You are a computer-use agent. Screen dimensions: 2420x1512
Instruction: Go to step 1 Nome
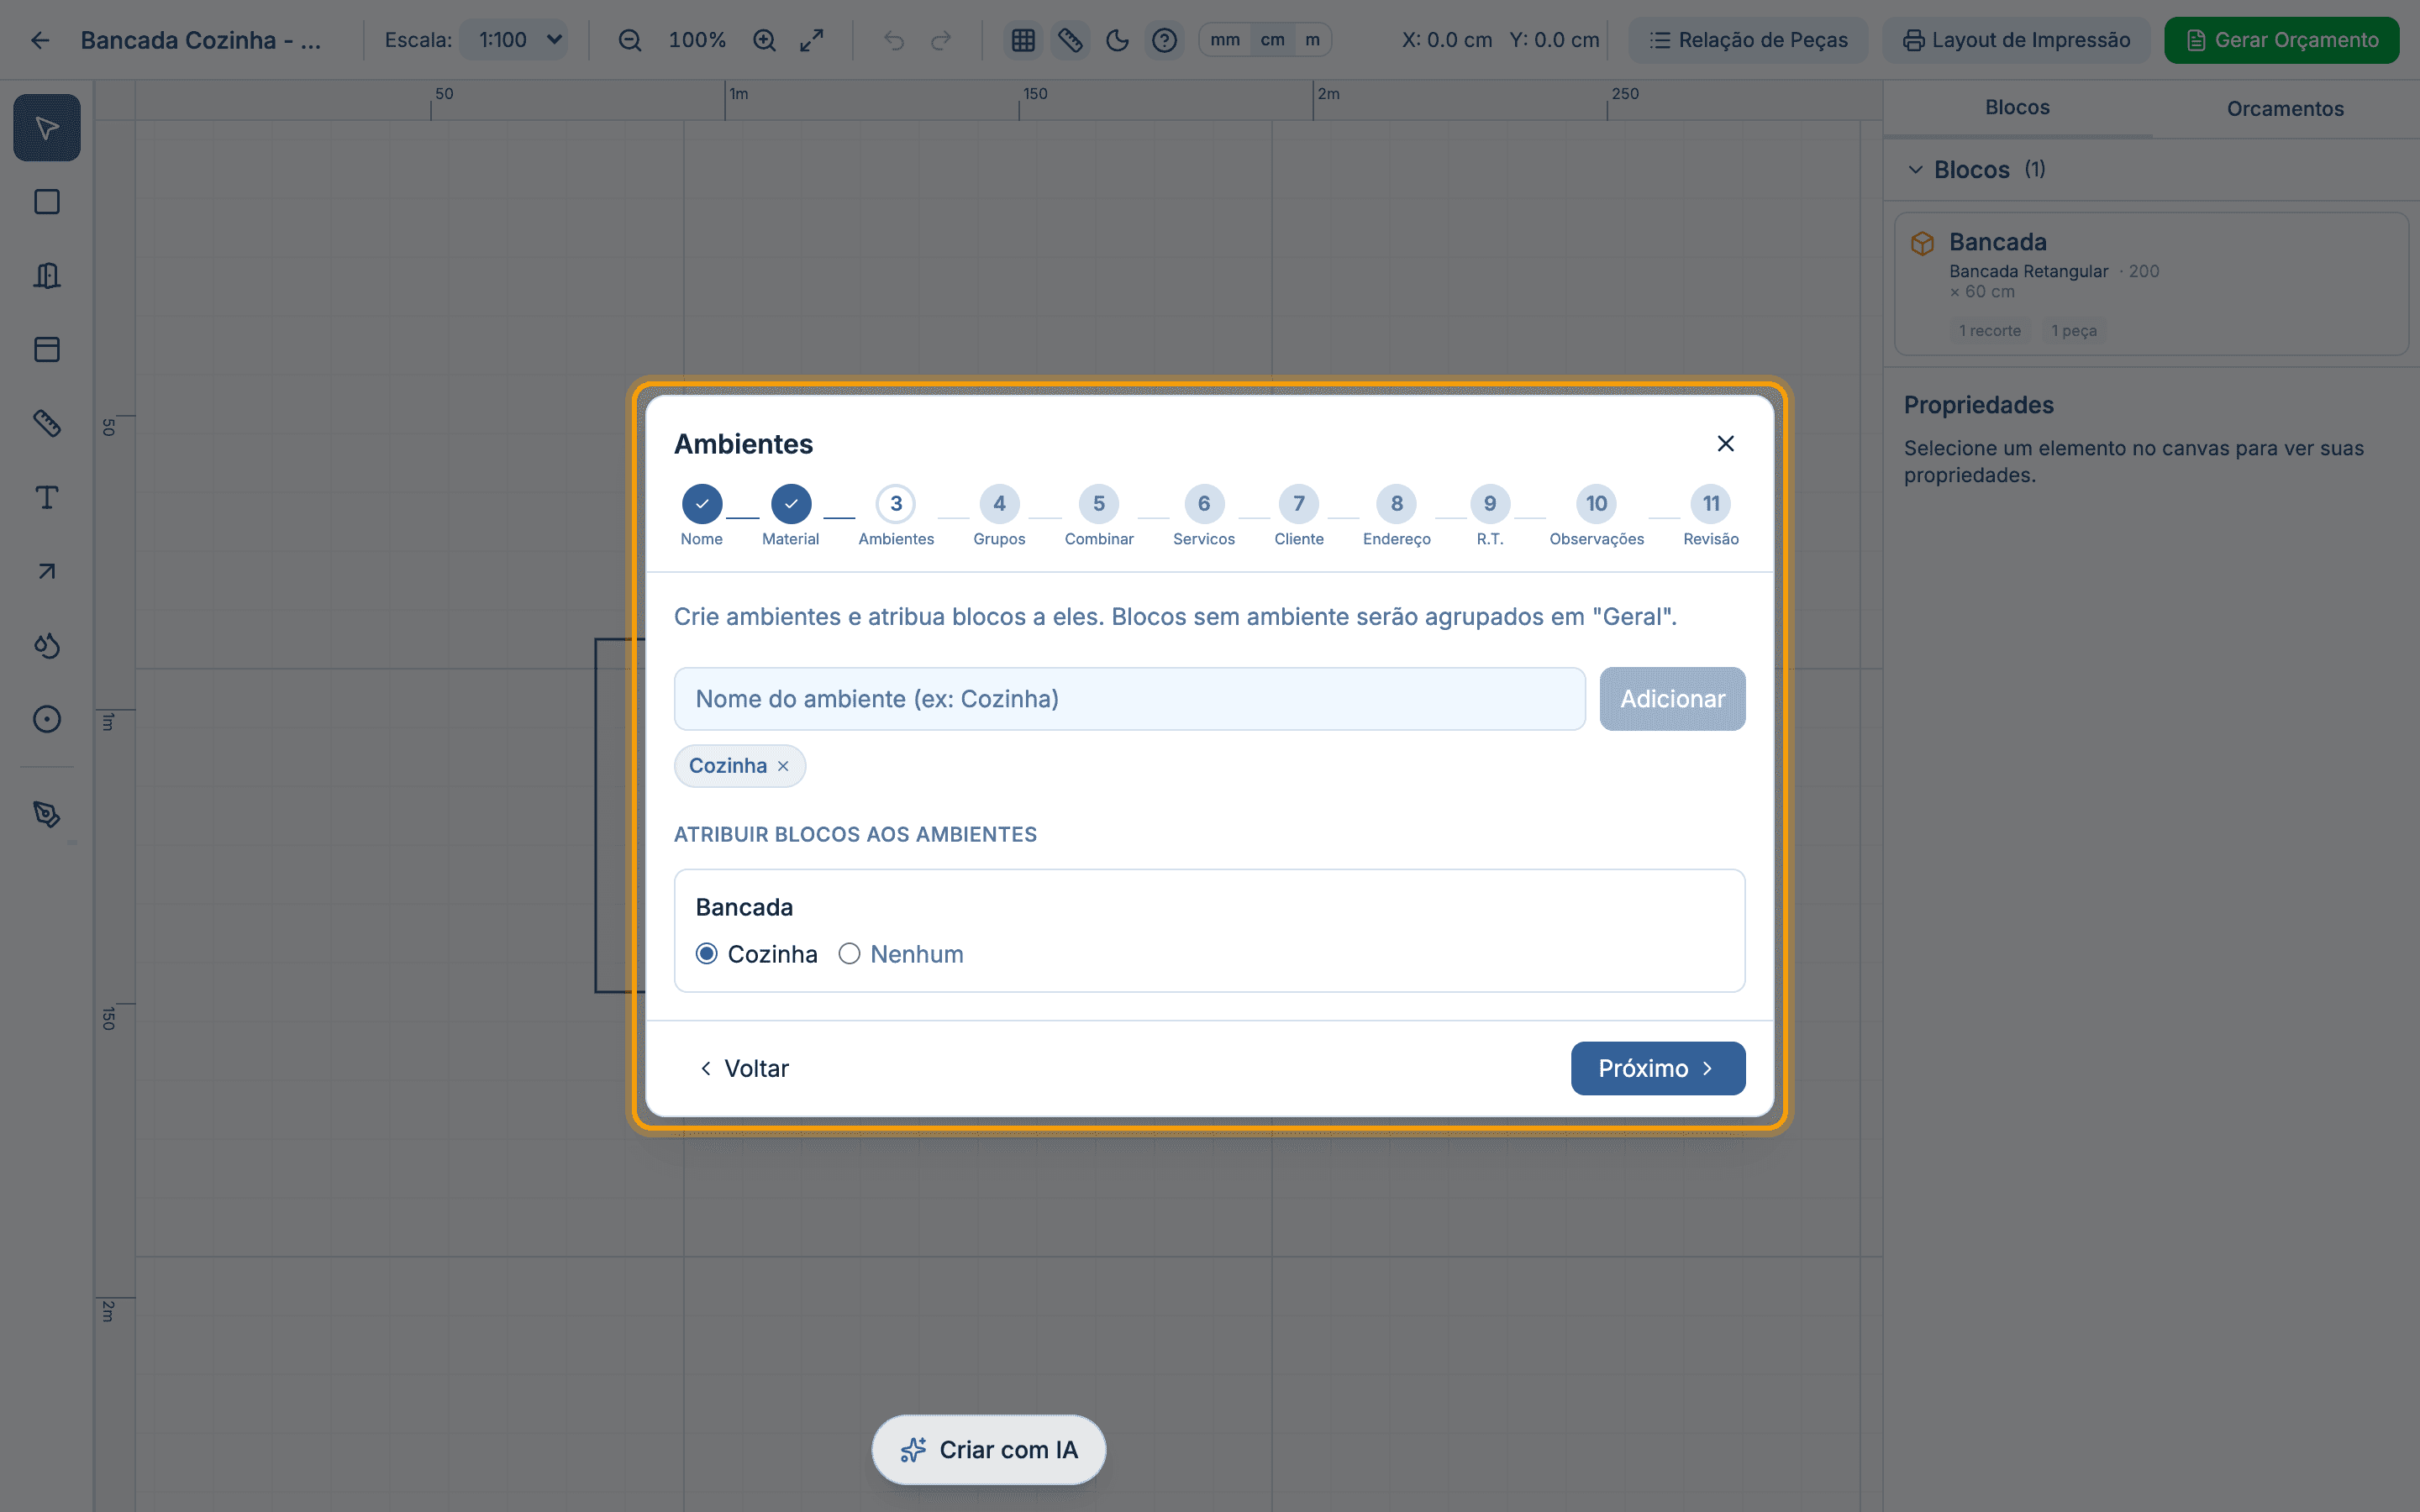click(x=701, y=516)
